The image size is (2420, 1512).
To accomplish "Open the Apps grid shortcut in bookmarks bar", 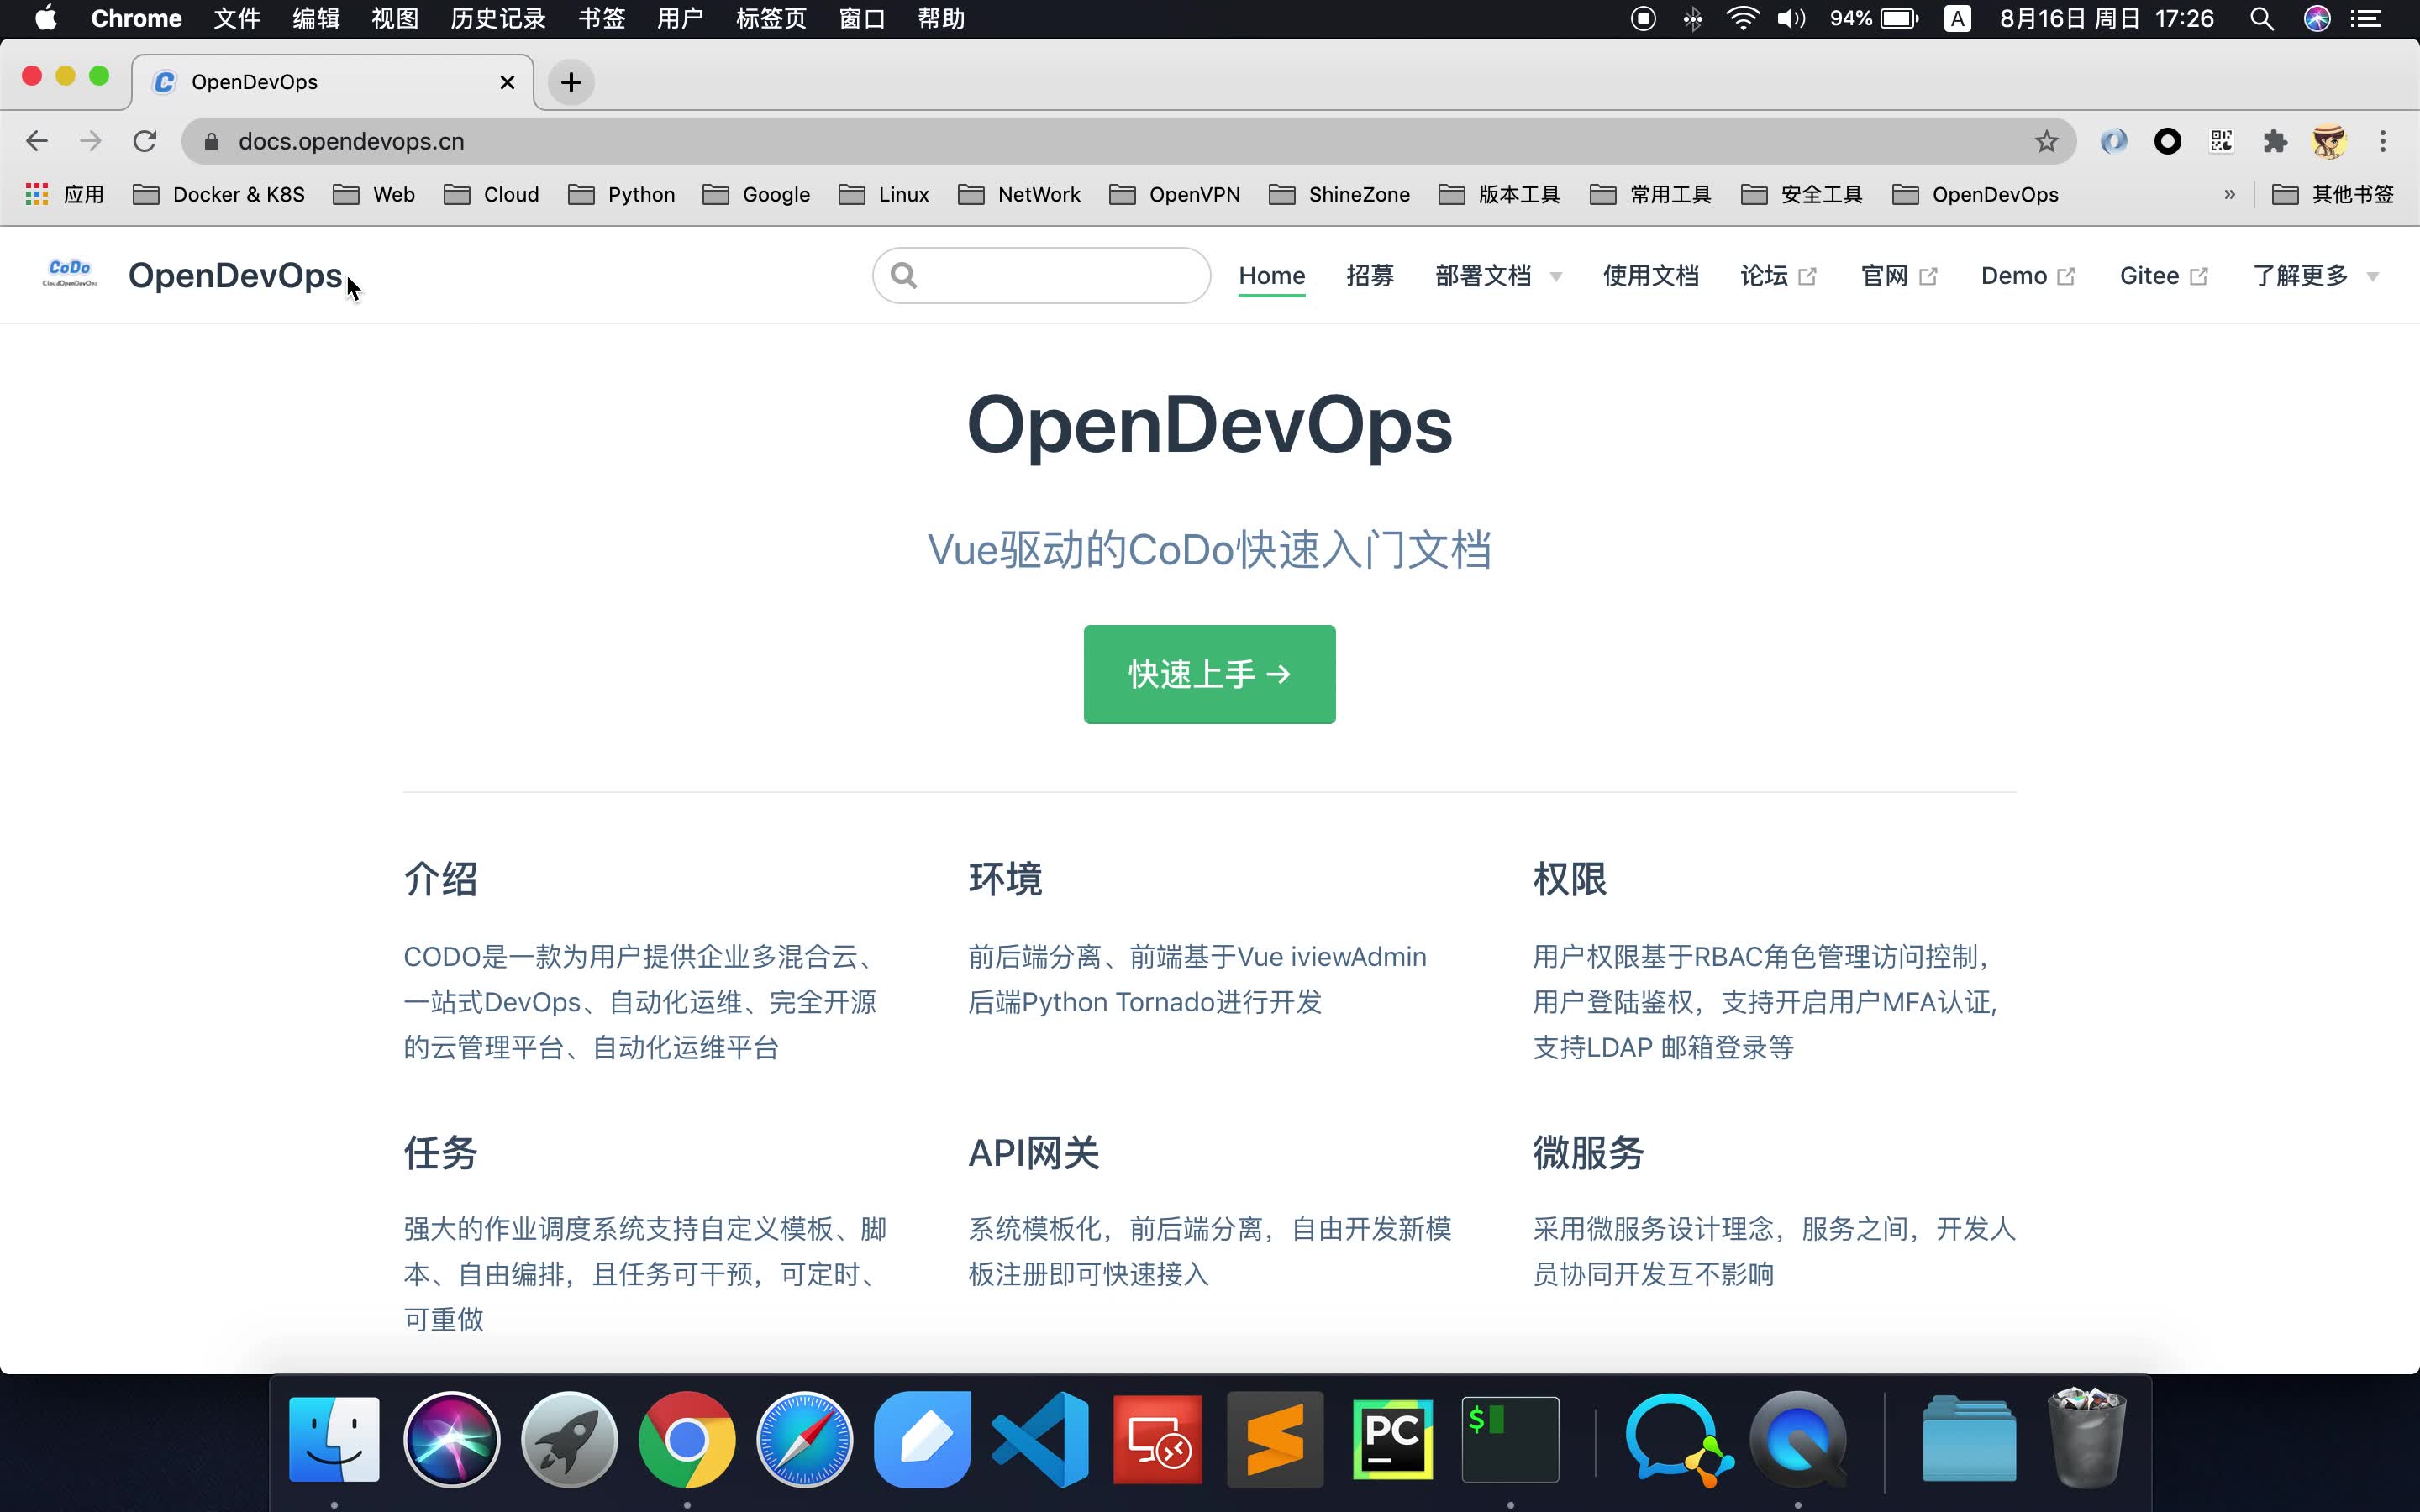I will point(65,194).
